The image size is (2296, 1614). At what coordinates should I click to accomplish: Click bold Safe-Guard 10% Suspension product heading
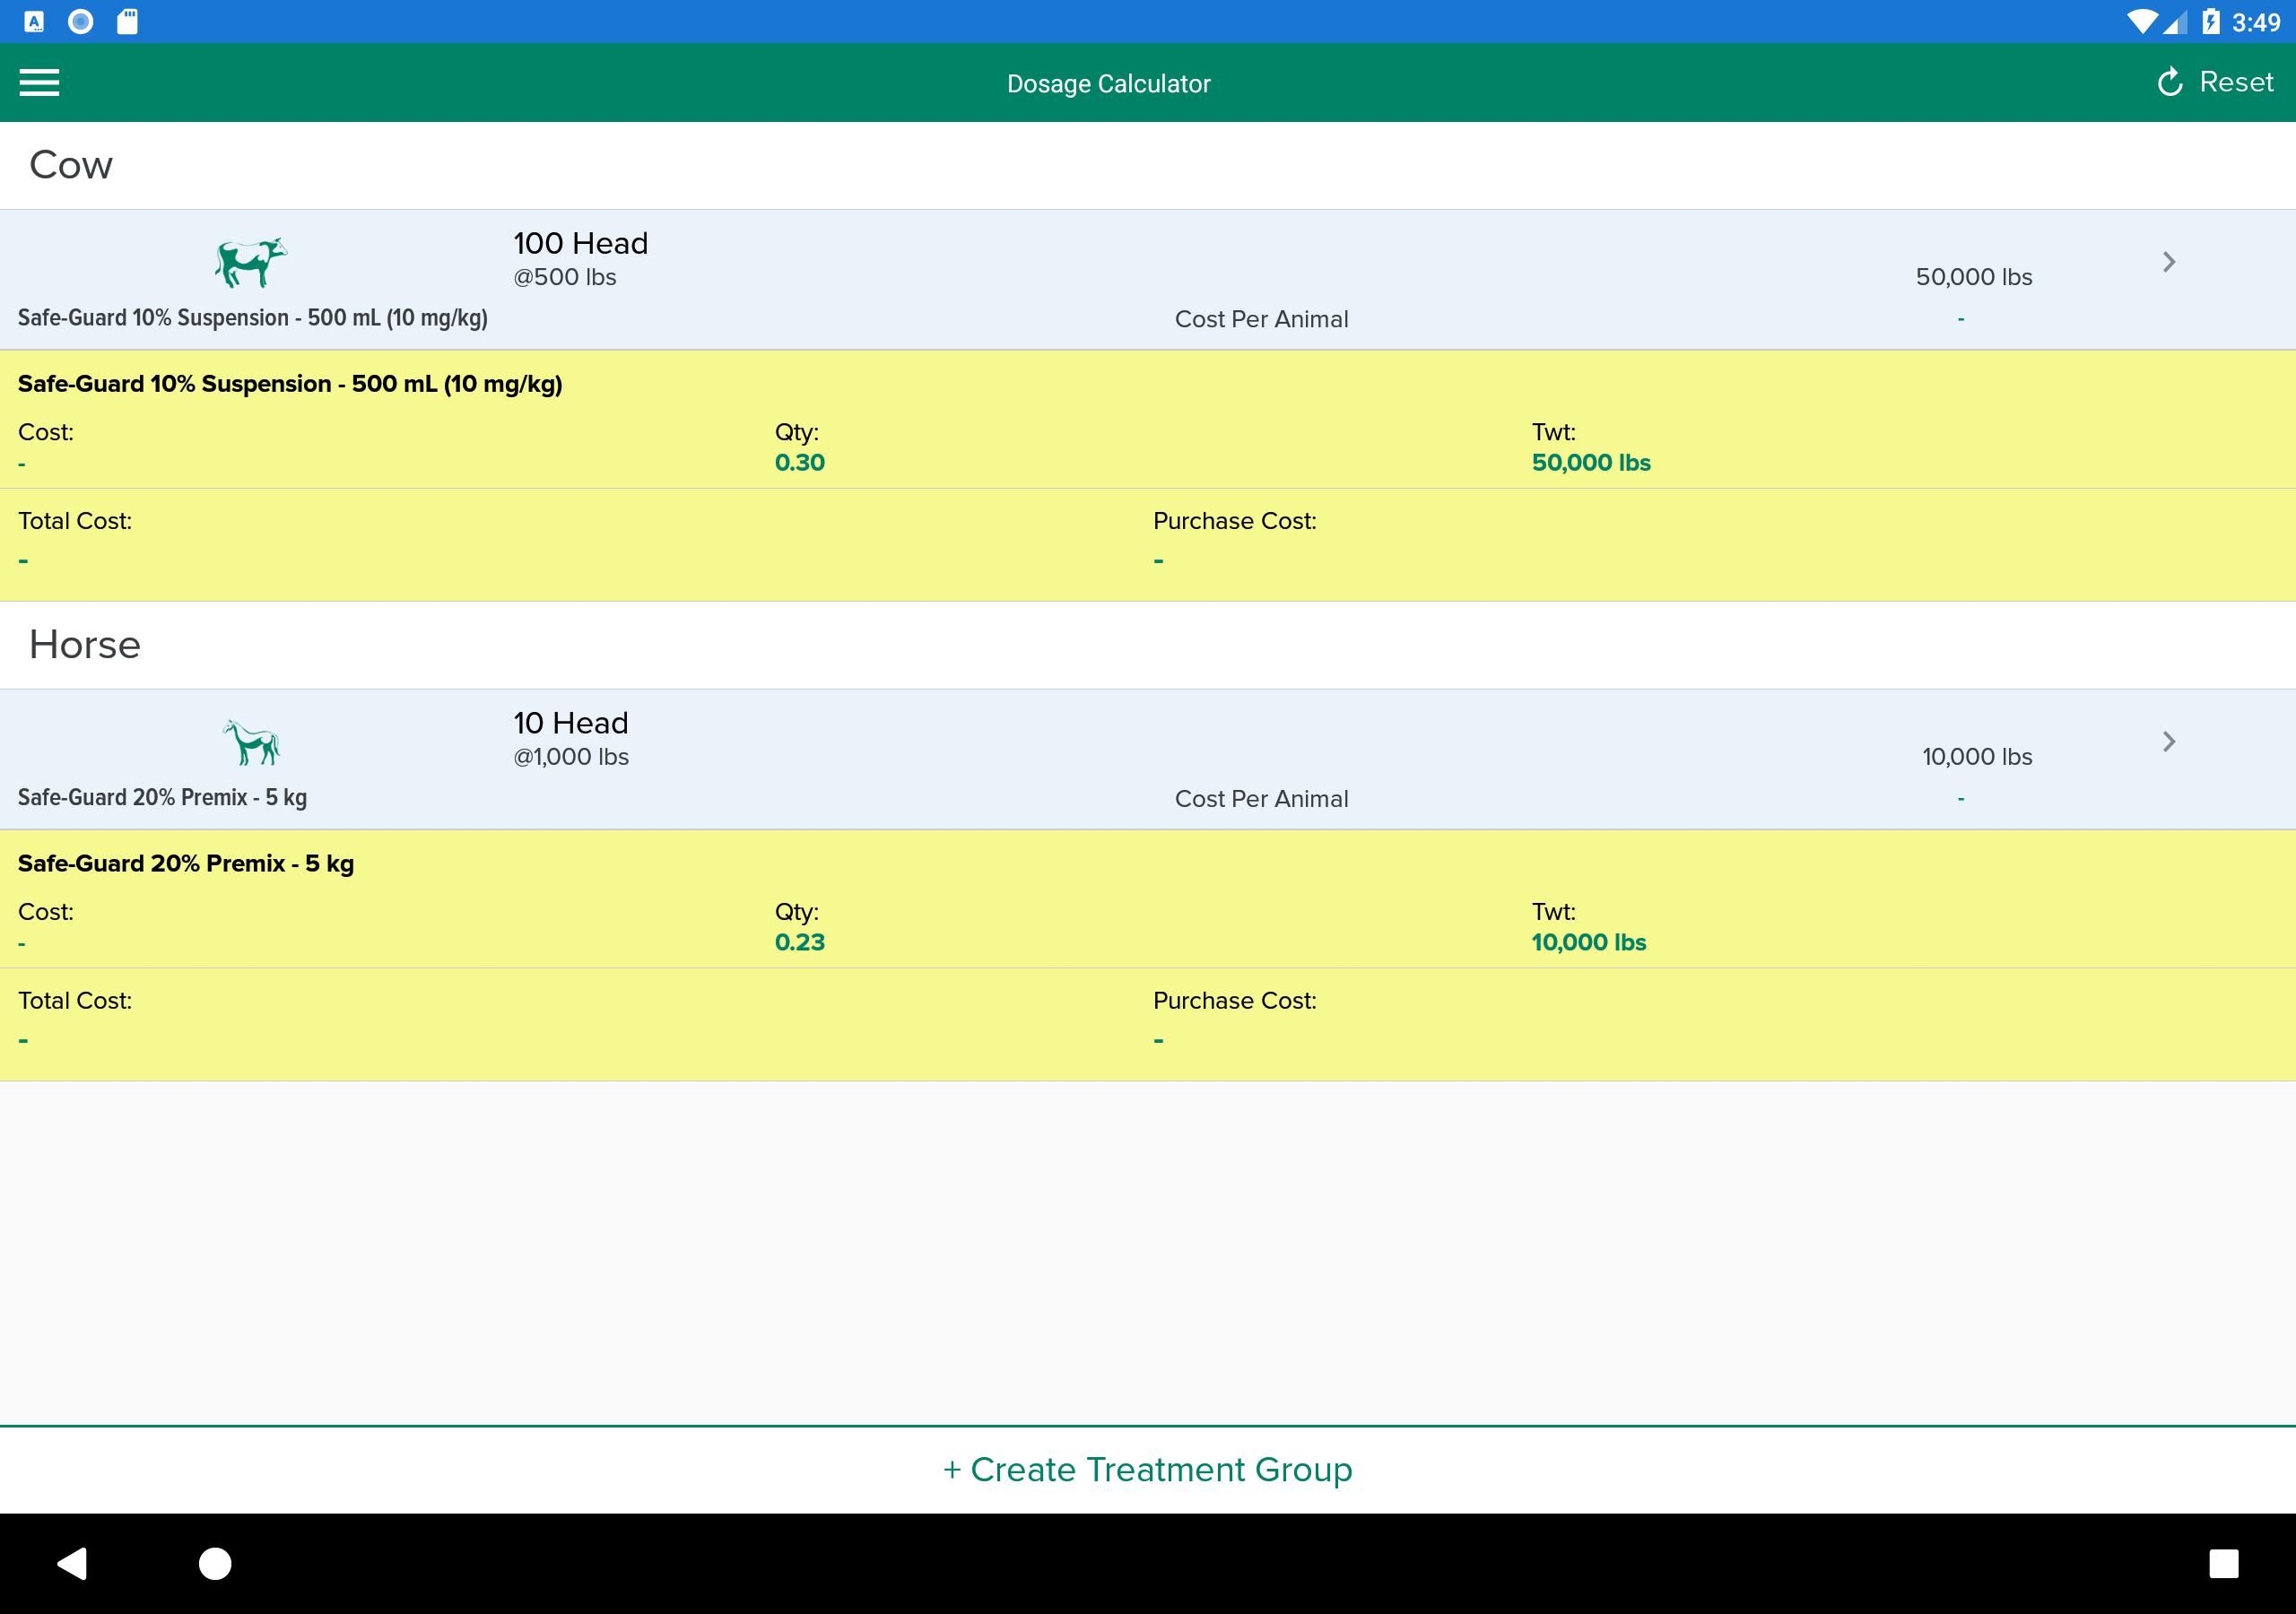pyautogui.click(x=290, y=384)
